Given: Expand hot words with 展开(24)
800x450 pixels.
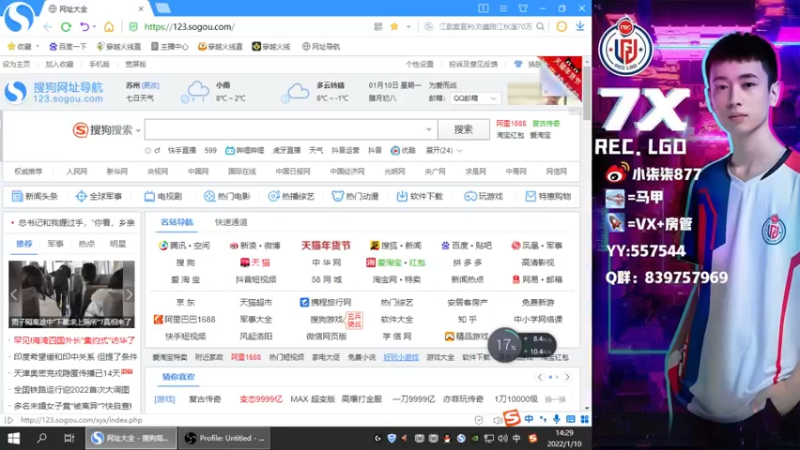Looking at the screenshot, I should click(444, 151).
